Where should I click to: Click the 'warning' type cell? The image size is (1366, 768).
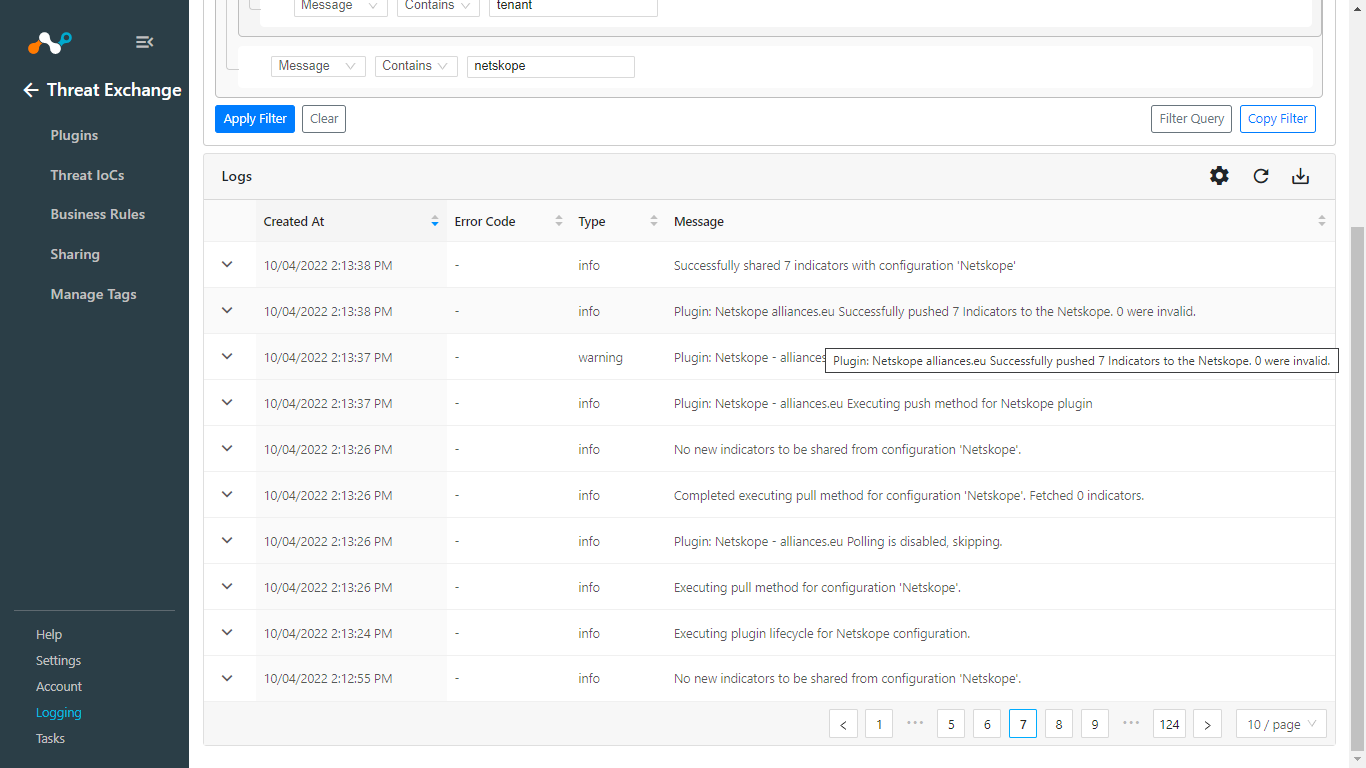pos(600,357)
